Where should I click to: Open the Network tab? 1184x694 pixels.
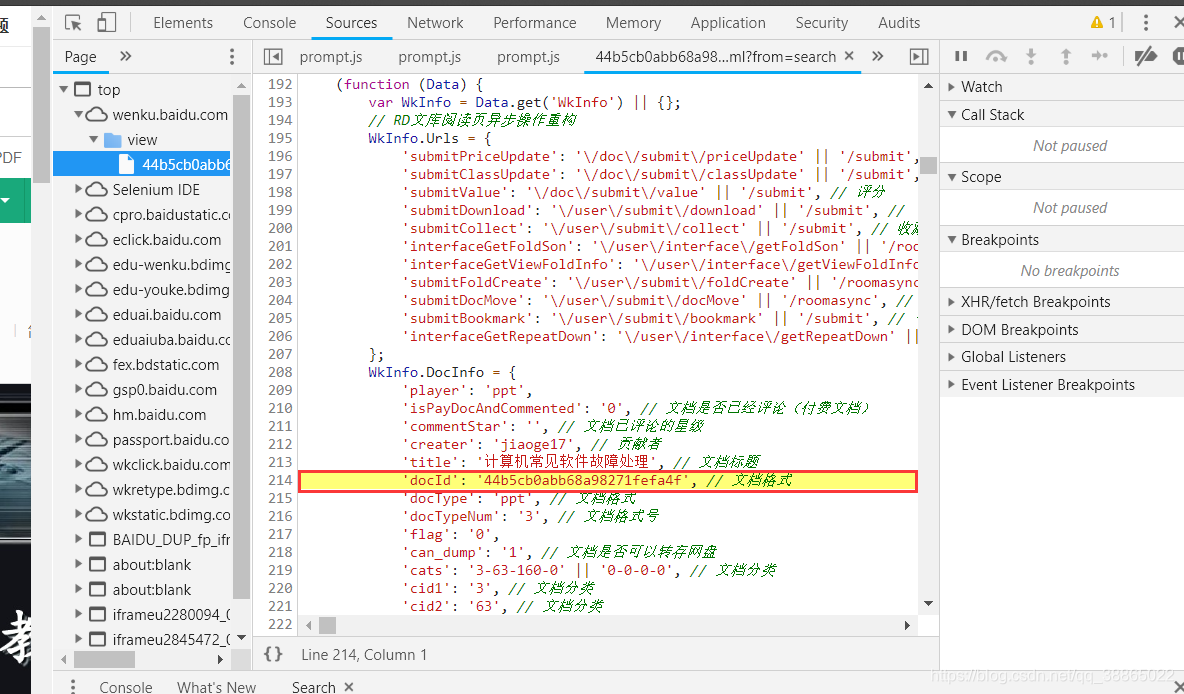pos(435,23)
